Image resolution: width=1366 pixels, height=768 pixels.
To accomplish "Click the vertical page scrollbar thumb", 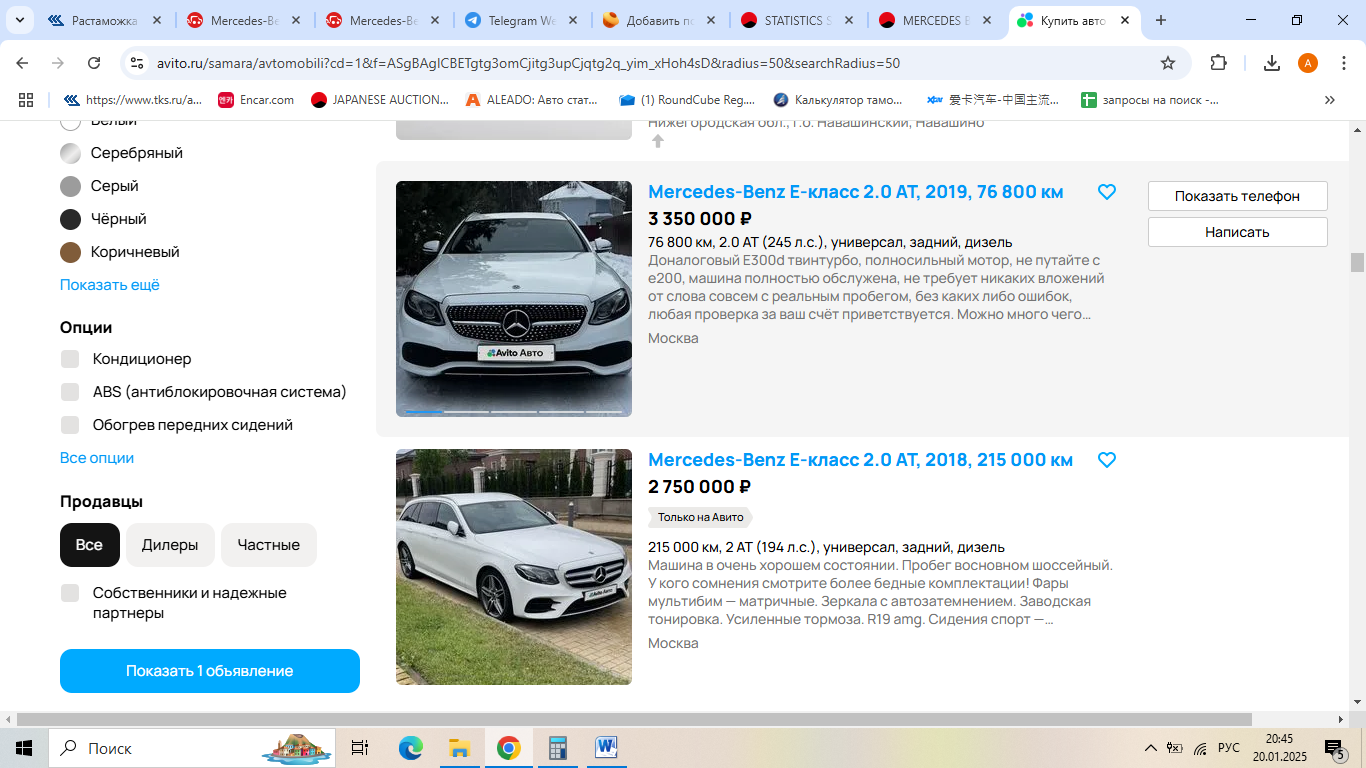I will 1357,262.
